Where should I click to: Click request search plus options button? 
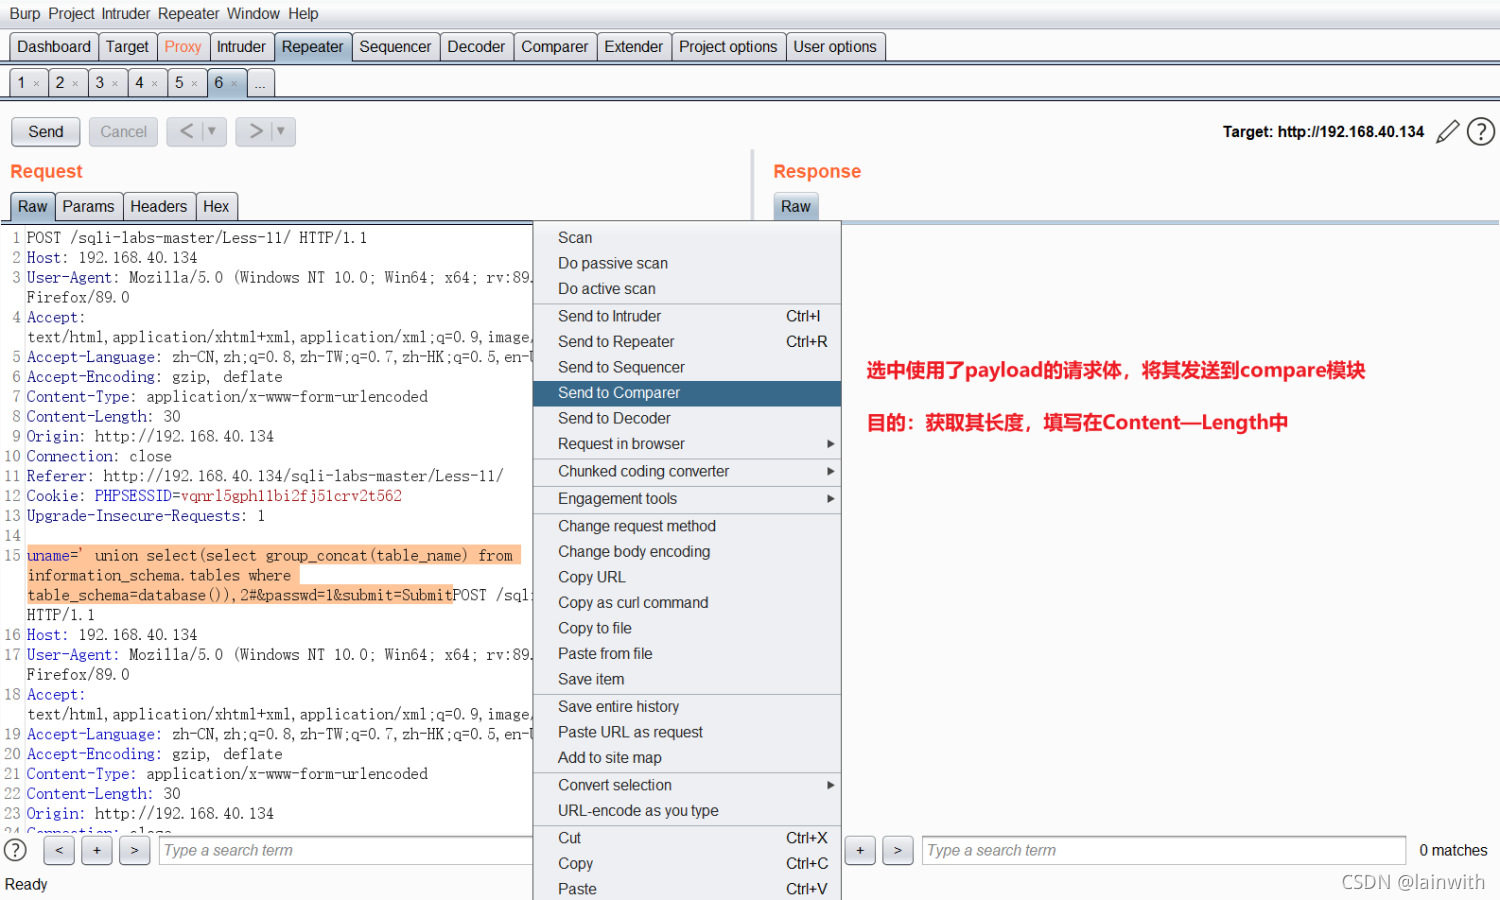coord(96,850)
